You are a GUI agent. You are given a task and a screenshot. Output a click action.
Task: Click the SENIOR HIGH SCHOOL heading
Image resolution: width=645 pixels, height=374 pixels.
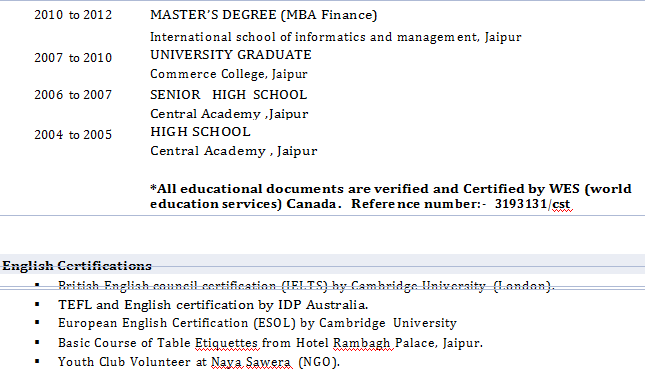tap(229, 95)
